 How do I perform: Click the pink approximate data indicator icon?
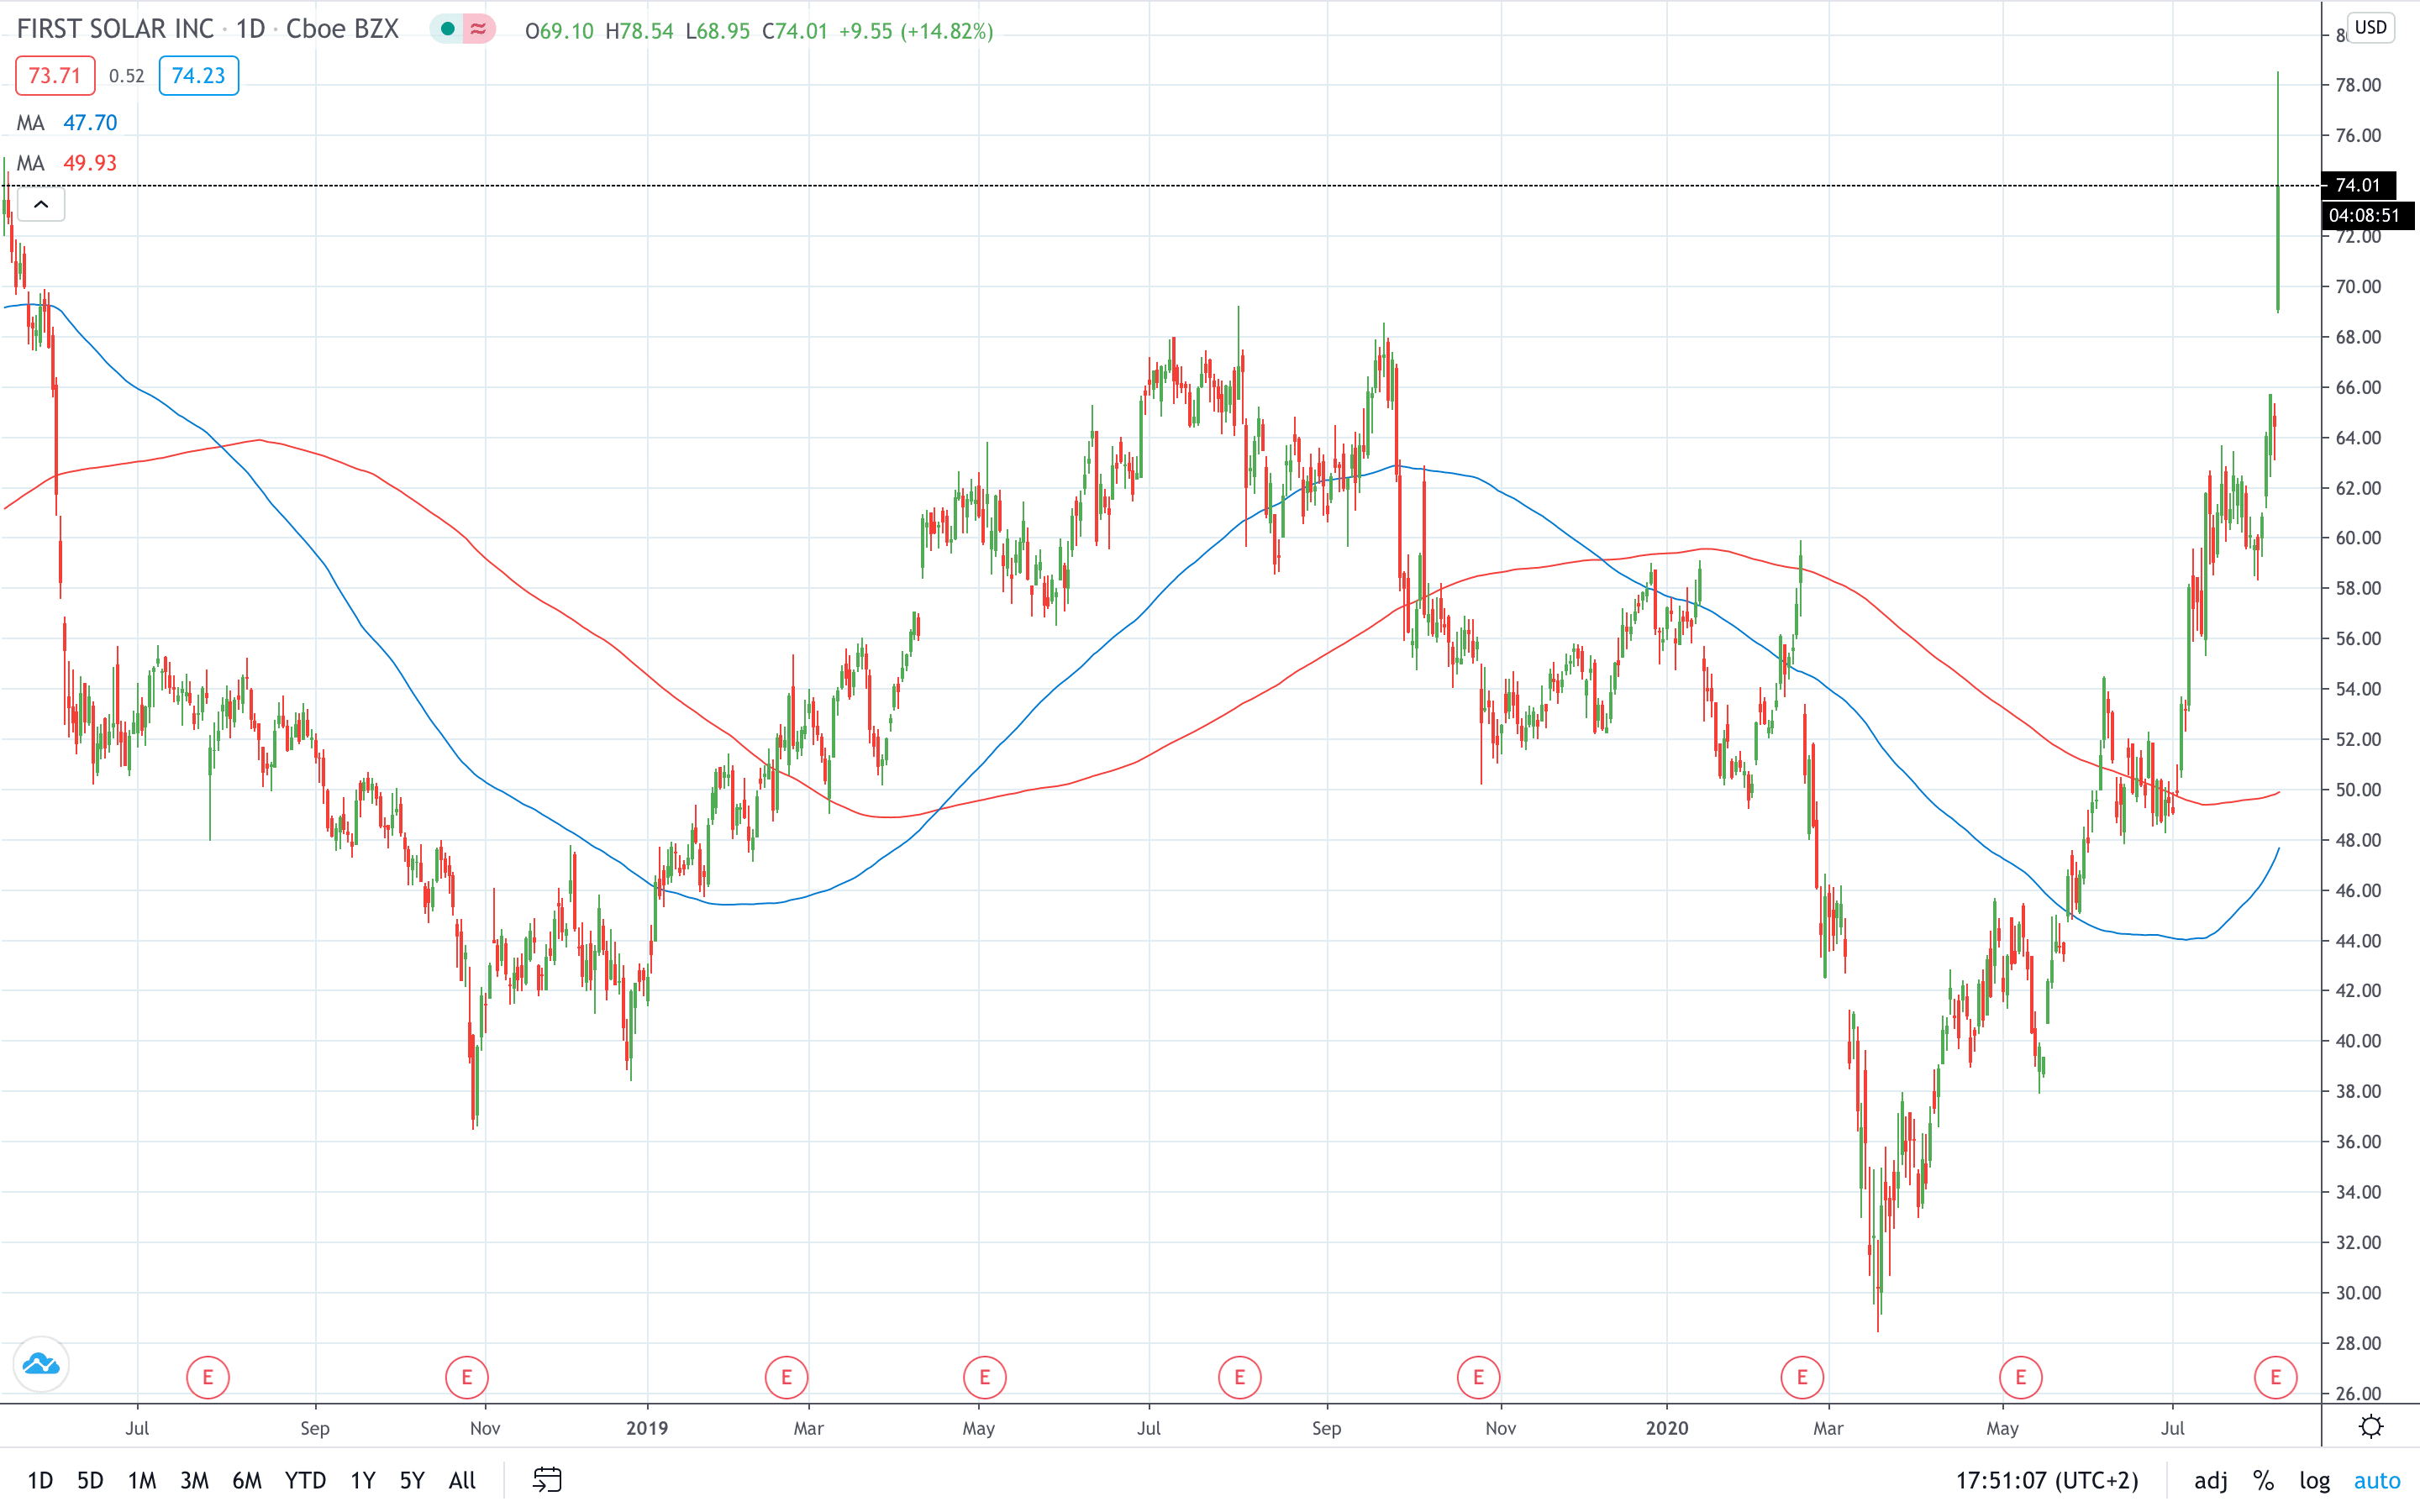click(479, 29)
